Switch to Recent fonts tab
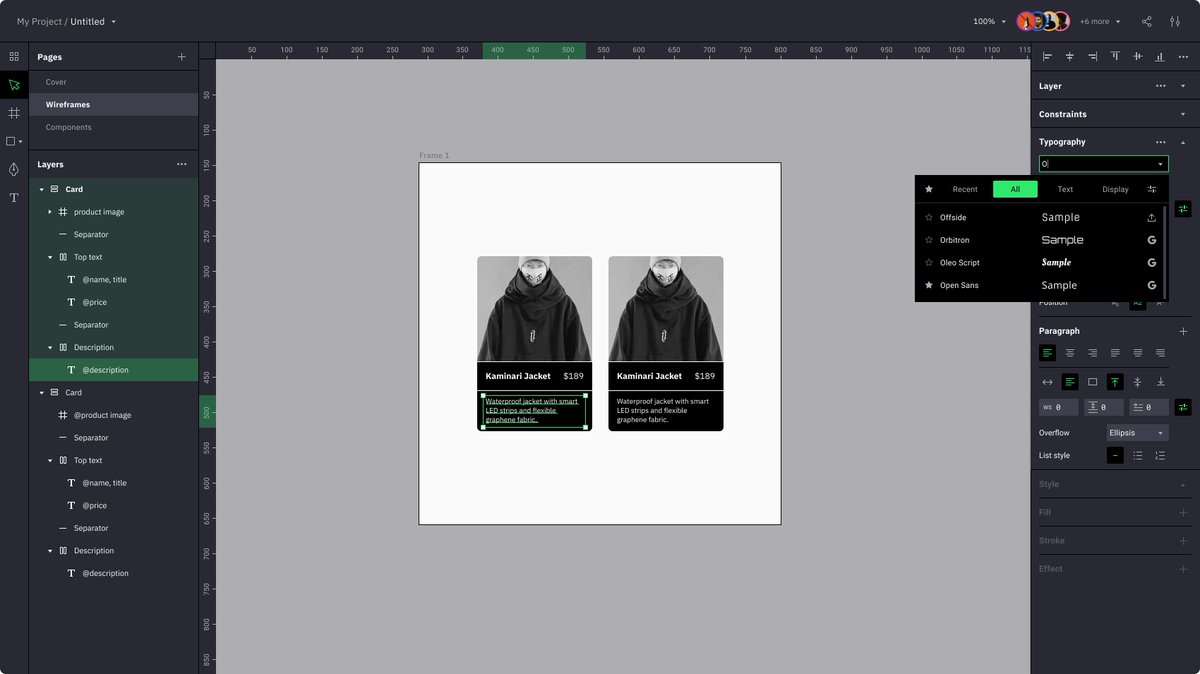 pos(965,189)
